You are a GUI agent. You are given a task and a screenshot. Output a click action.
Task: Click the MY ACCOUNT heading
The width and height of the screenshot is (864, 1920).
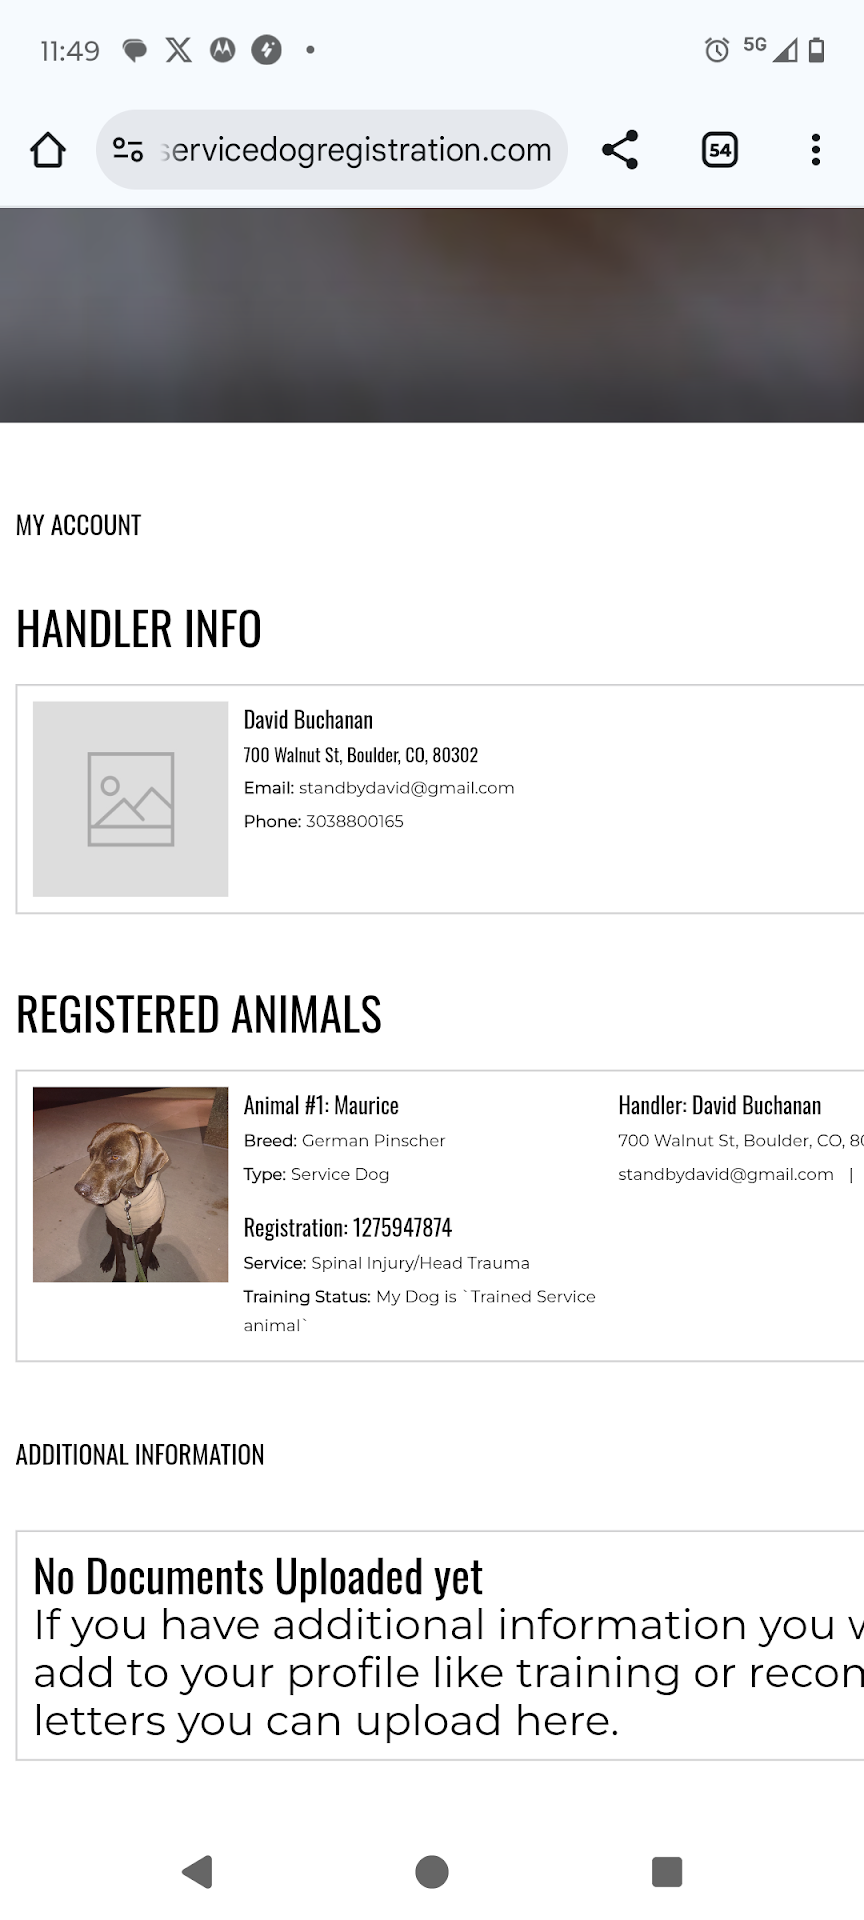click(x=78, y=525)
